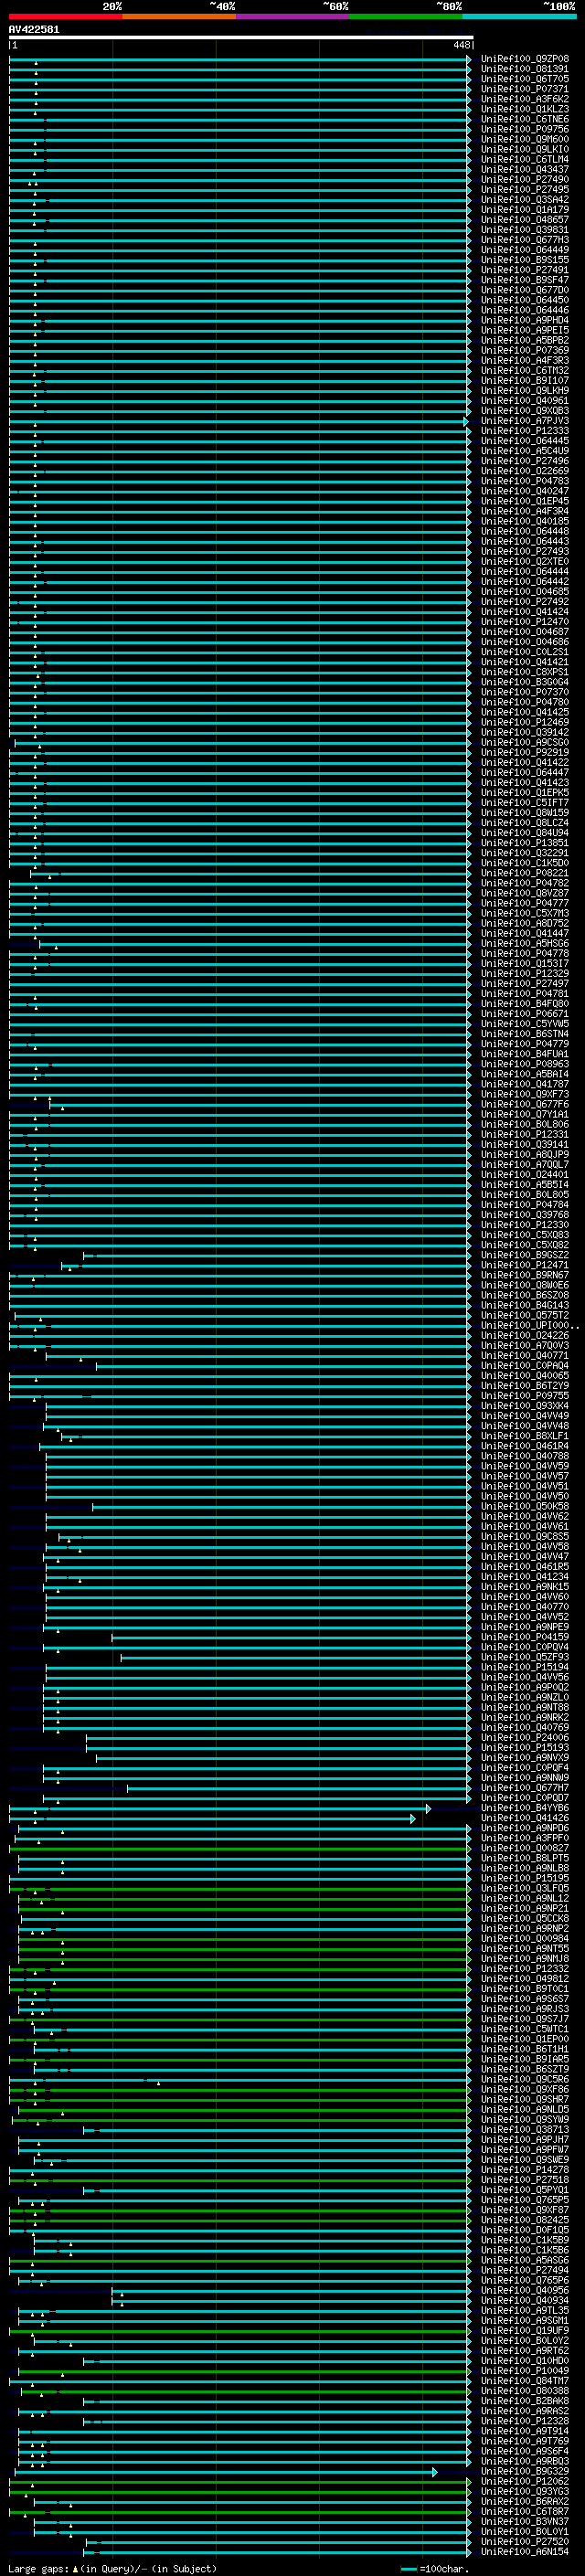Viewport: 585px width, 2576px height.
Task: Select hit label UniRef100_B9G329
Action: point(525,2471)
